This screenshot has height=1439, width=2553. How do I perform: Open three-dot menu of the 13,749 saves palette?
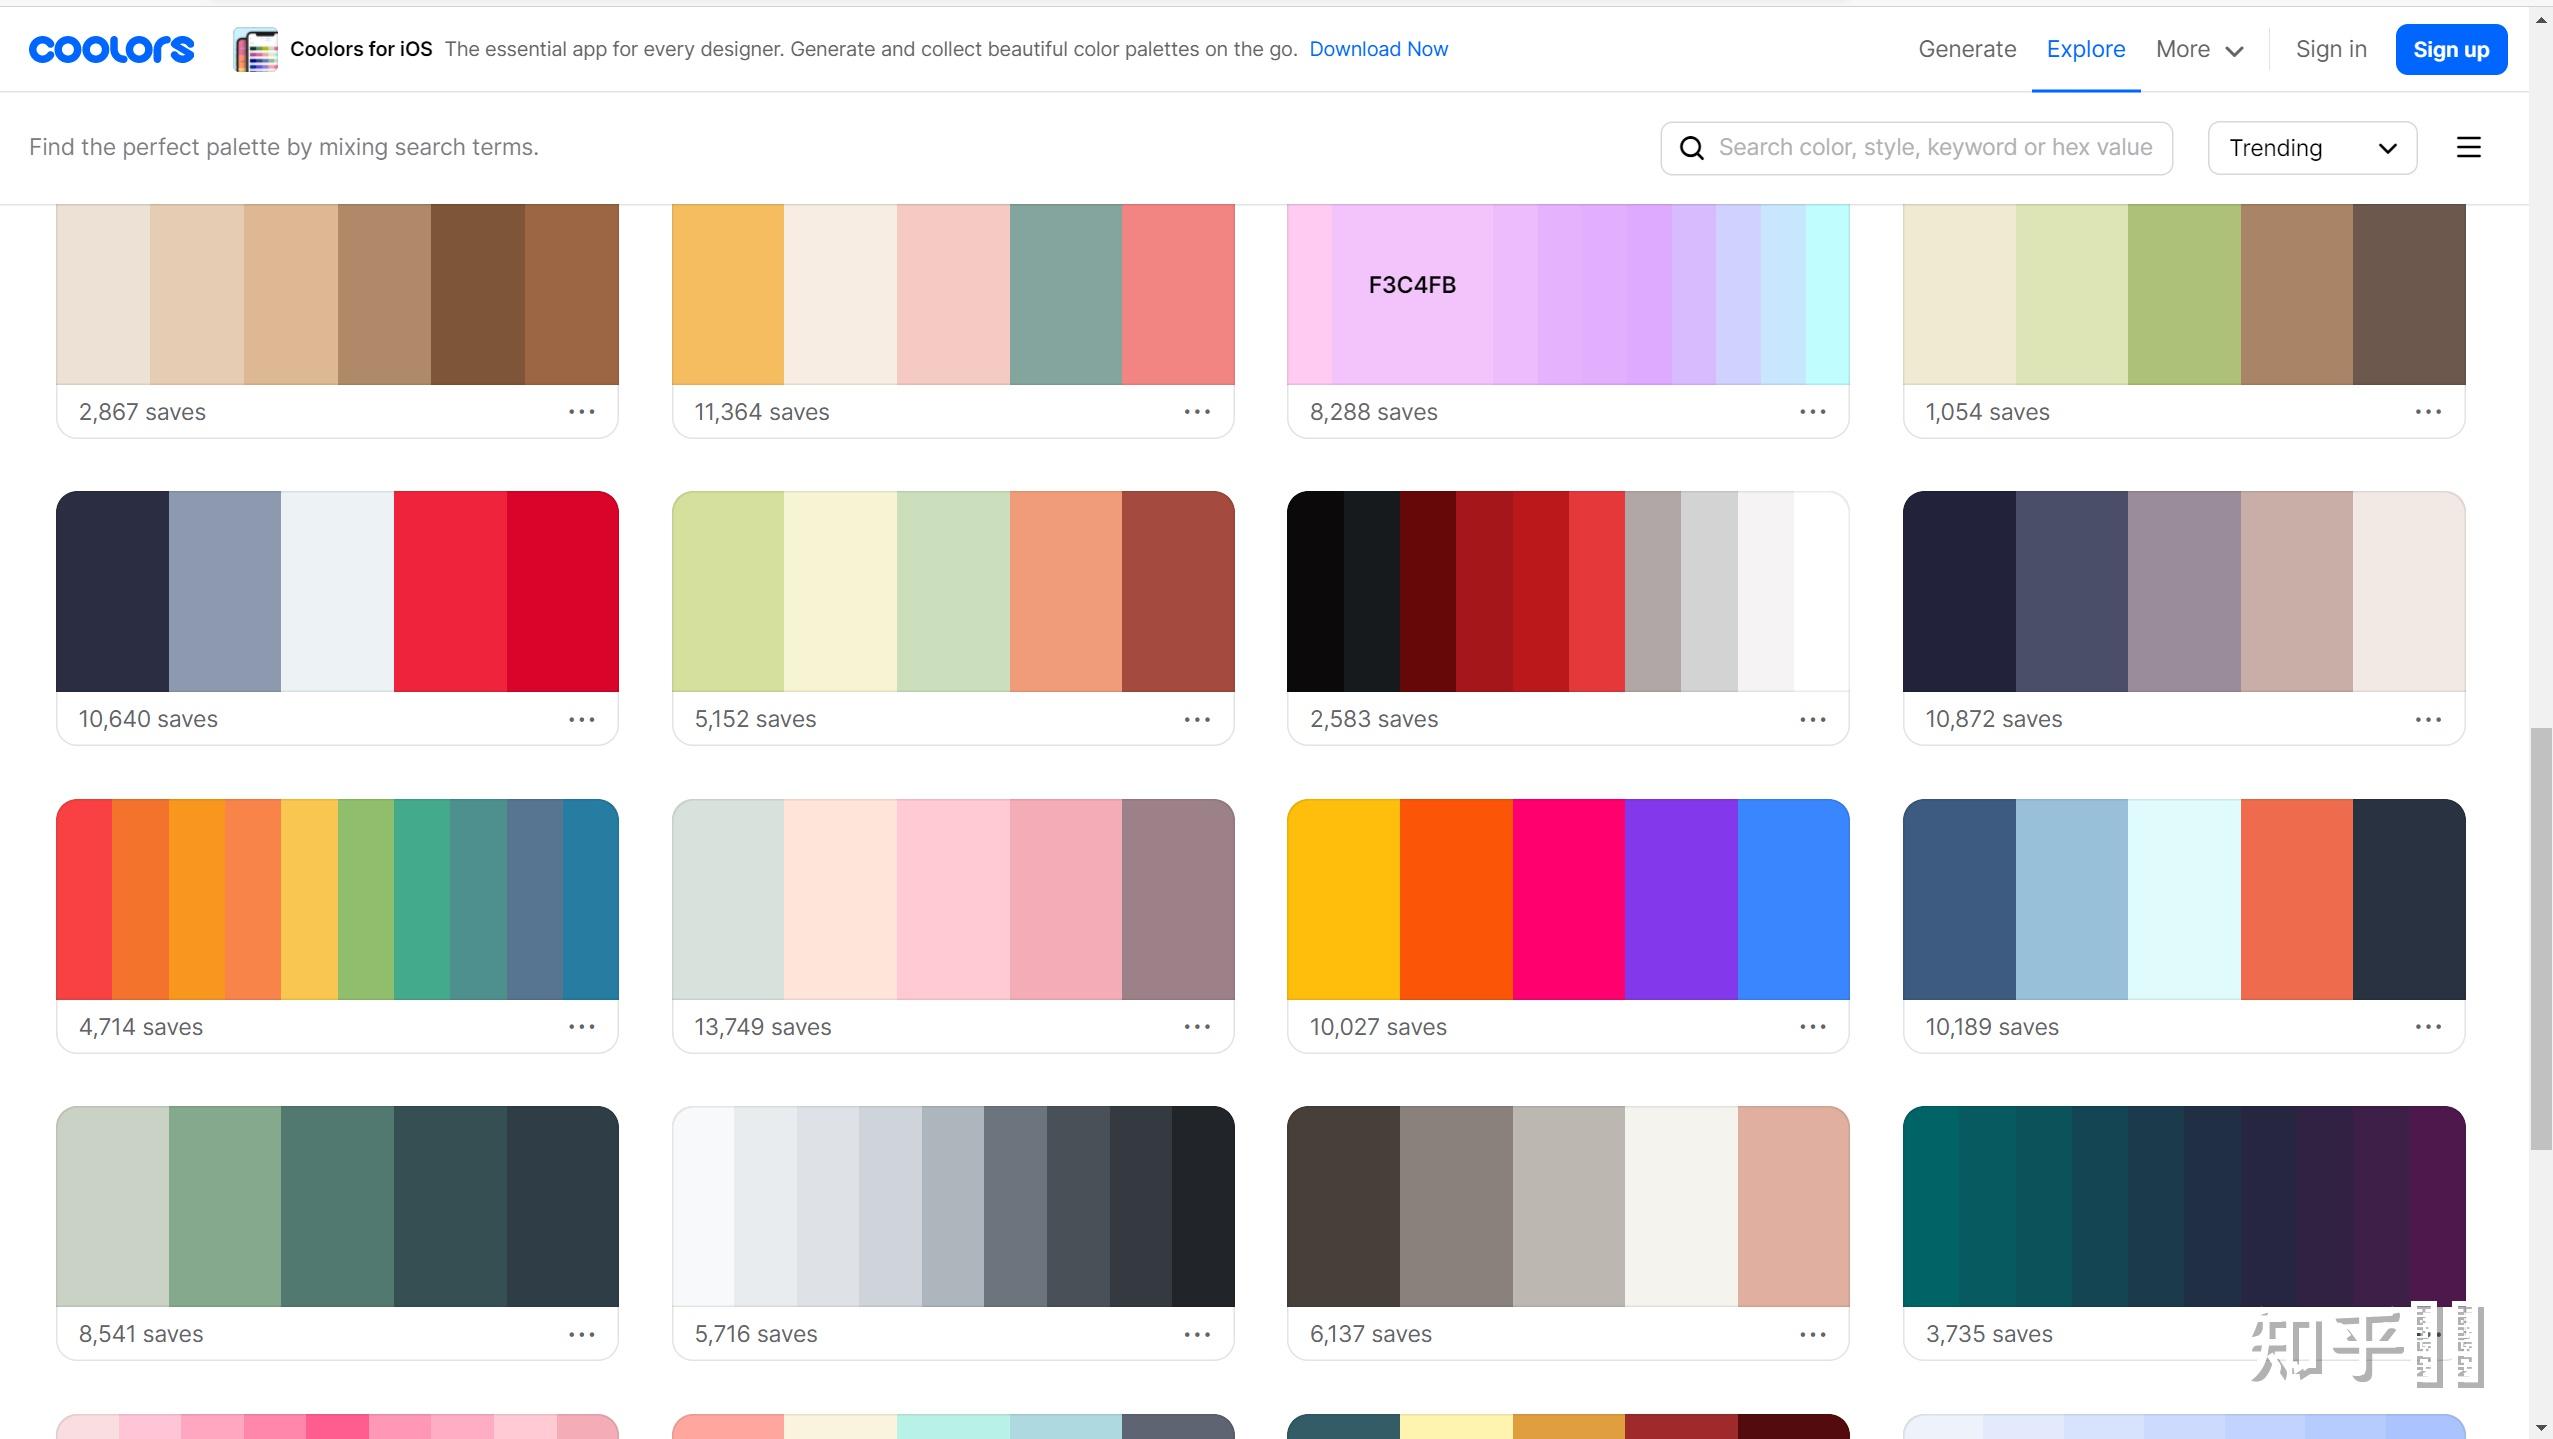pyautogui.click(x=1197, y=1027)
